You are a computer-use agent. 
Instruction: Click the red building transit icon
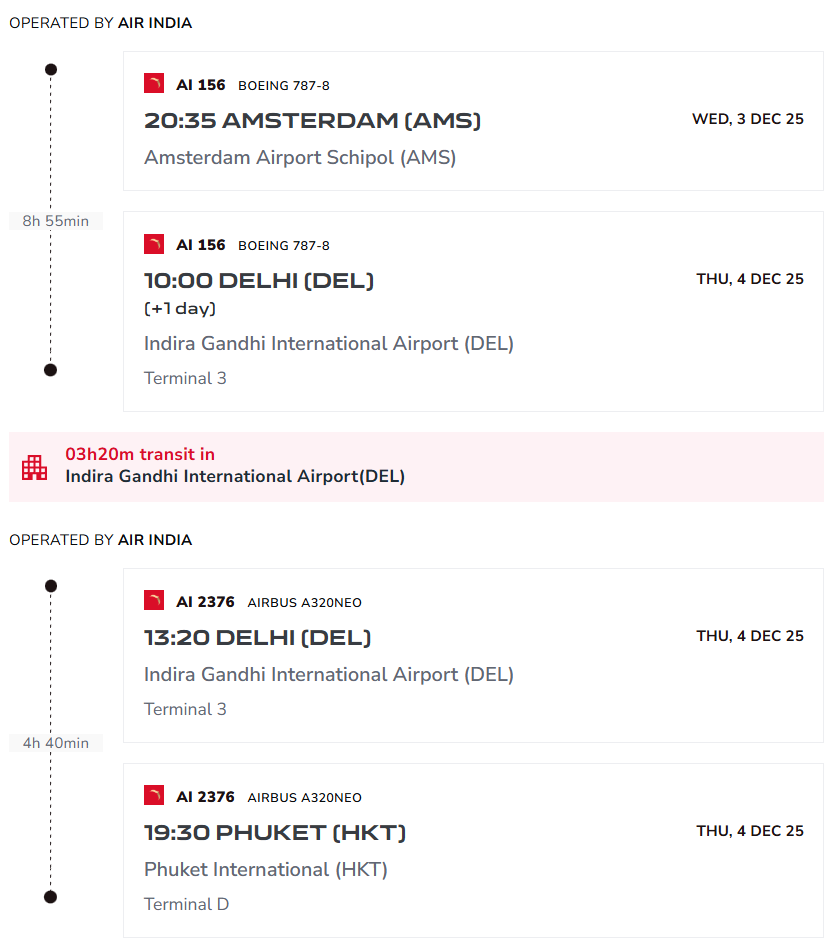tap(35, 467)
